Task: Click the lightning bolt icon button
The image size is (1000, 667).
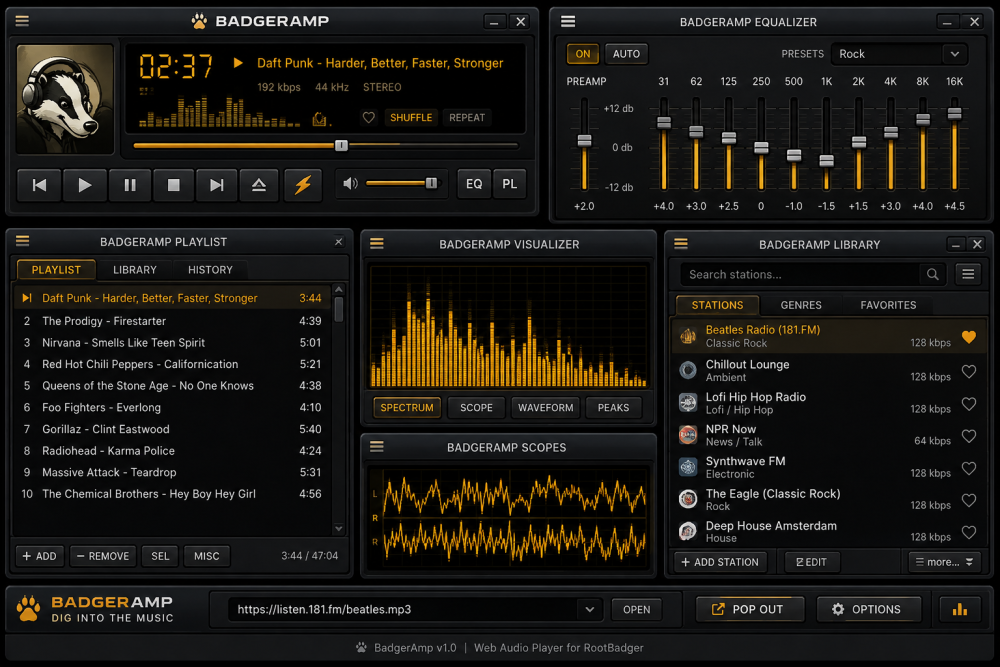Action: 303,185
